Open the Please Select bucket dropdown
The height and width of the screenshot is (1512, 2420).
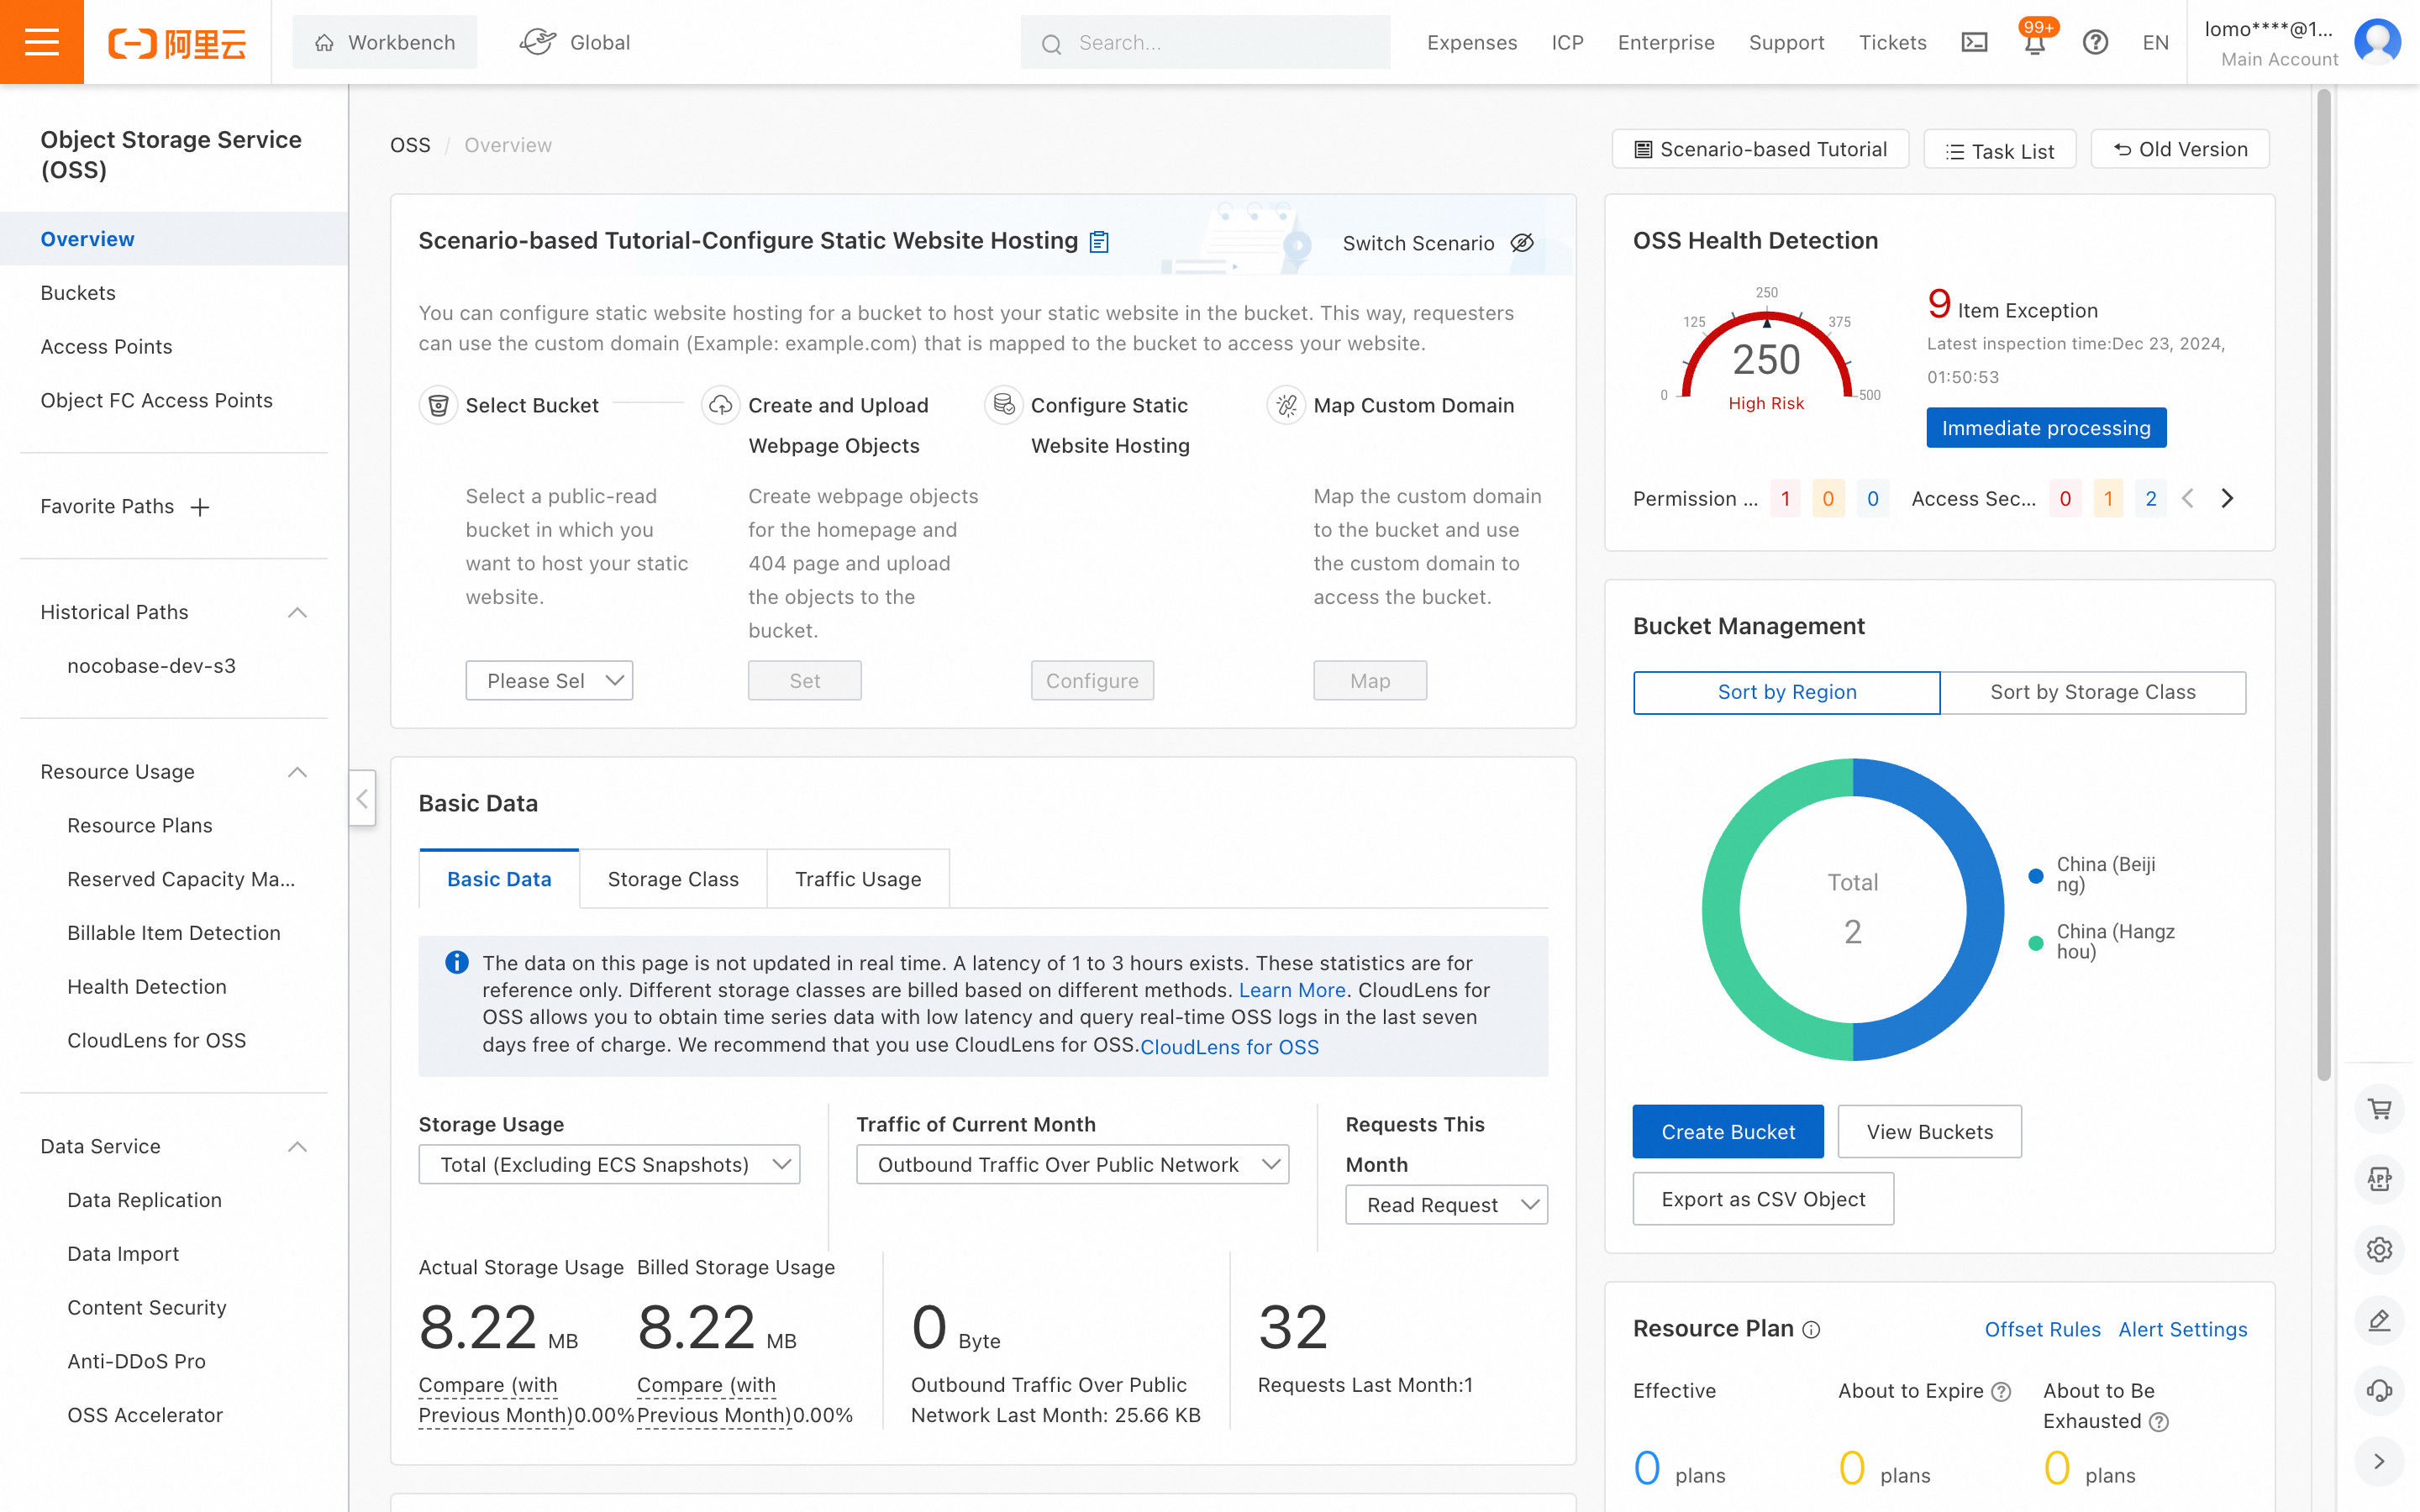549,680
